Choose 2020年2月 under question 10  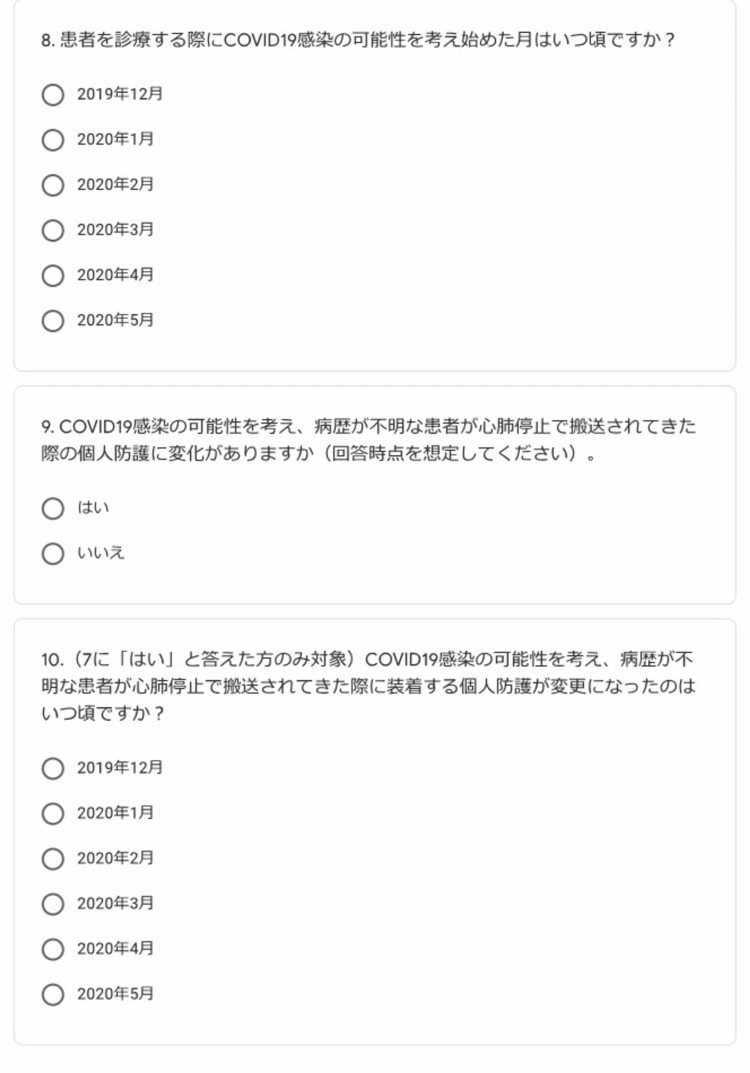point(53,859)
